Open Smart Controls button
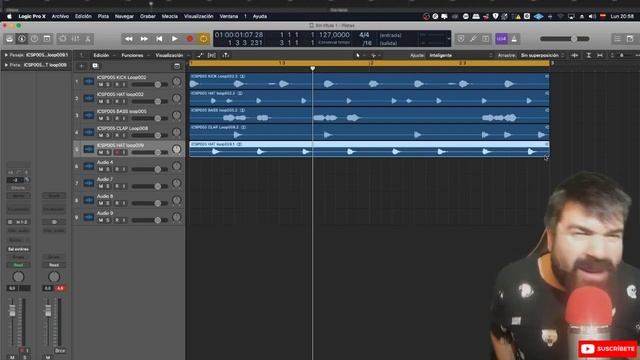The height and width of the screenshot is (360, 640). pyautogui.click(x=63, y=39)
